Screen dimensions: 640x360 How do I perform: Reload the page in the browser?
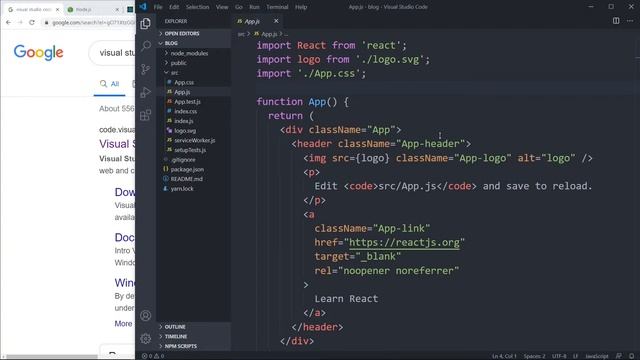click(x=32, y=22)
